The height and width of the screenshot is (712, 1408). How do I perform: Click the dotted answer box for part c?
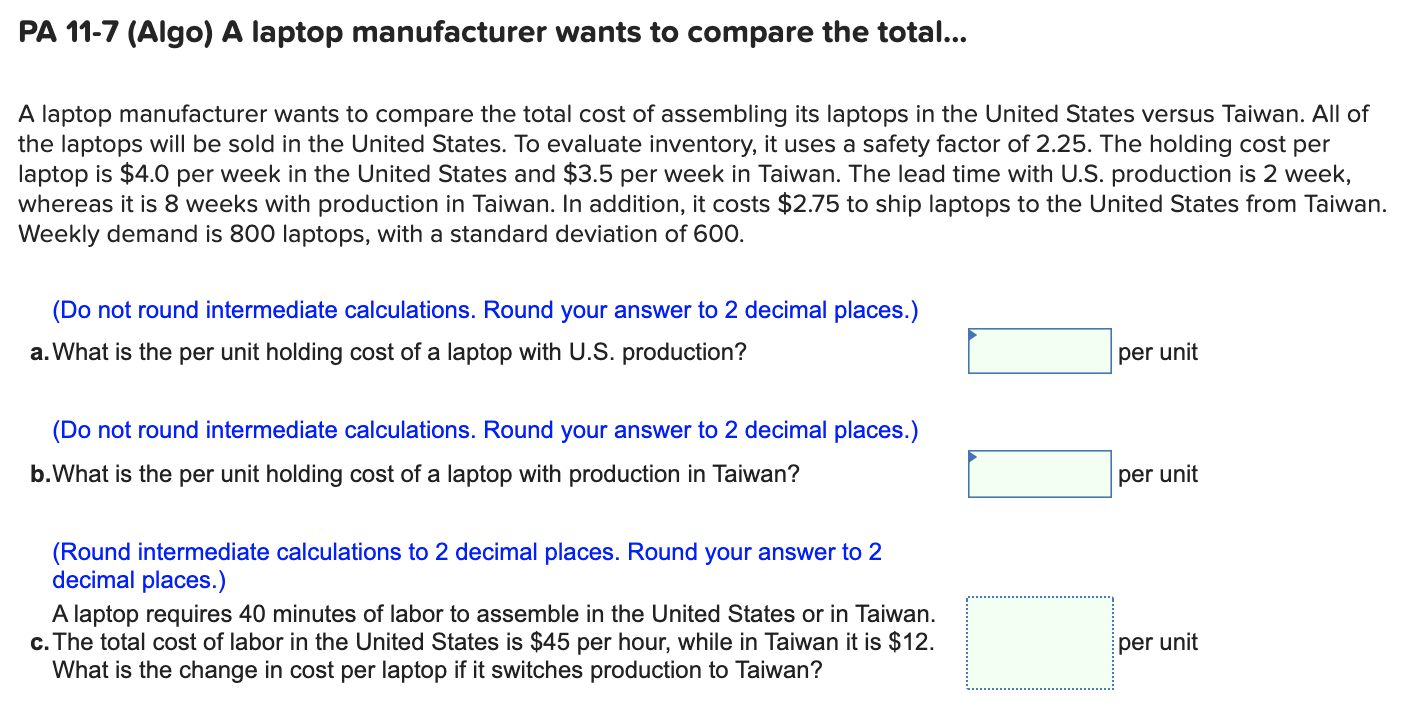coord(1039,642)
